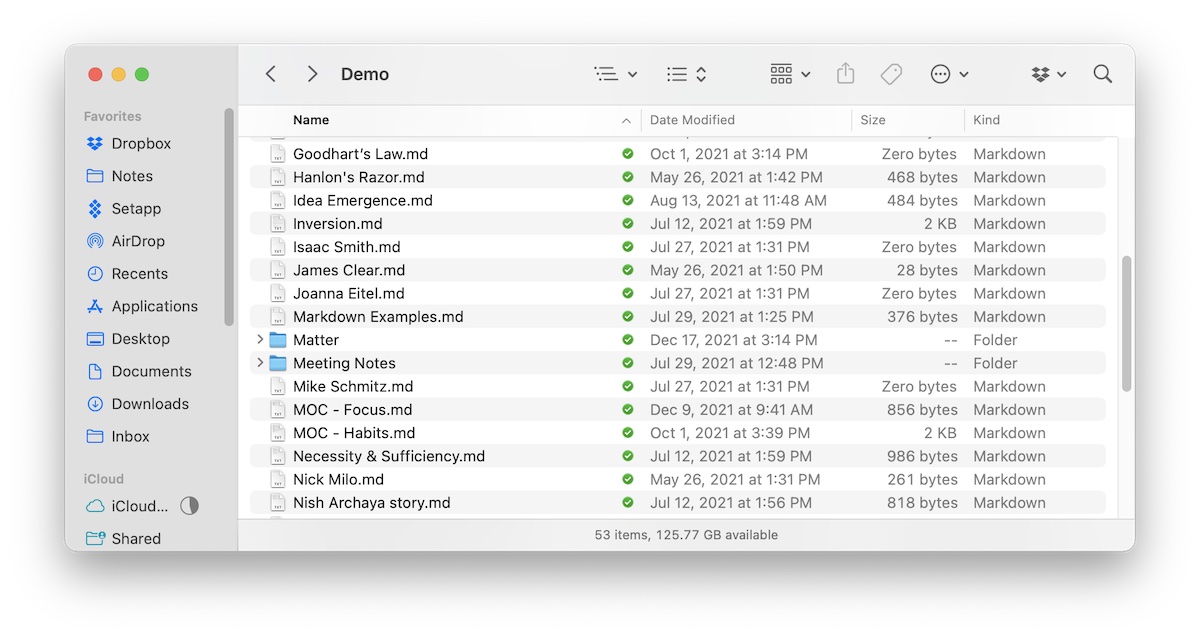Click the date Dec 9, 2021 at 9:41 AM
1200x637 pixels.
click(732, 410)
